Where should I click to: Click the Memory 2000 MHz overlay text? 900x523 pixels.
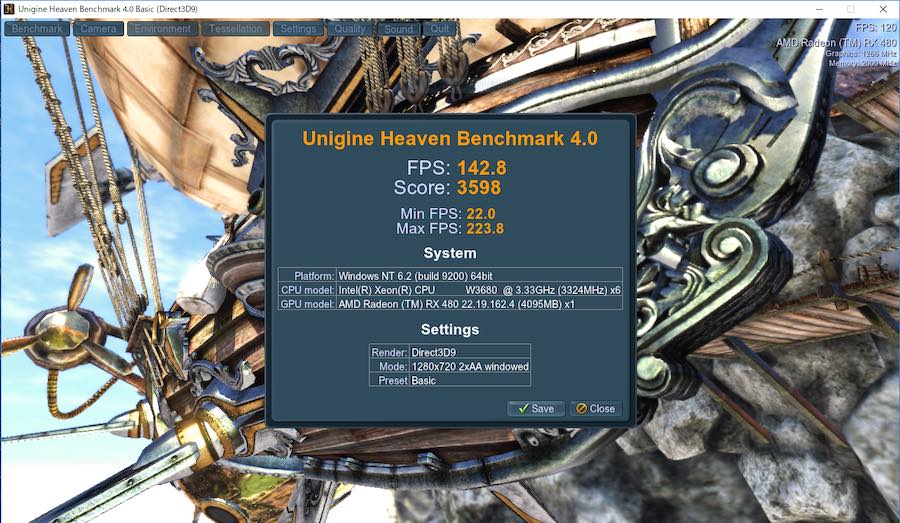pyautogui.click(x=862, y=63)
